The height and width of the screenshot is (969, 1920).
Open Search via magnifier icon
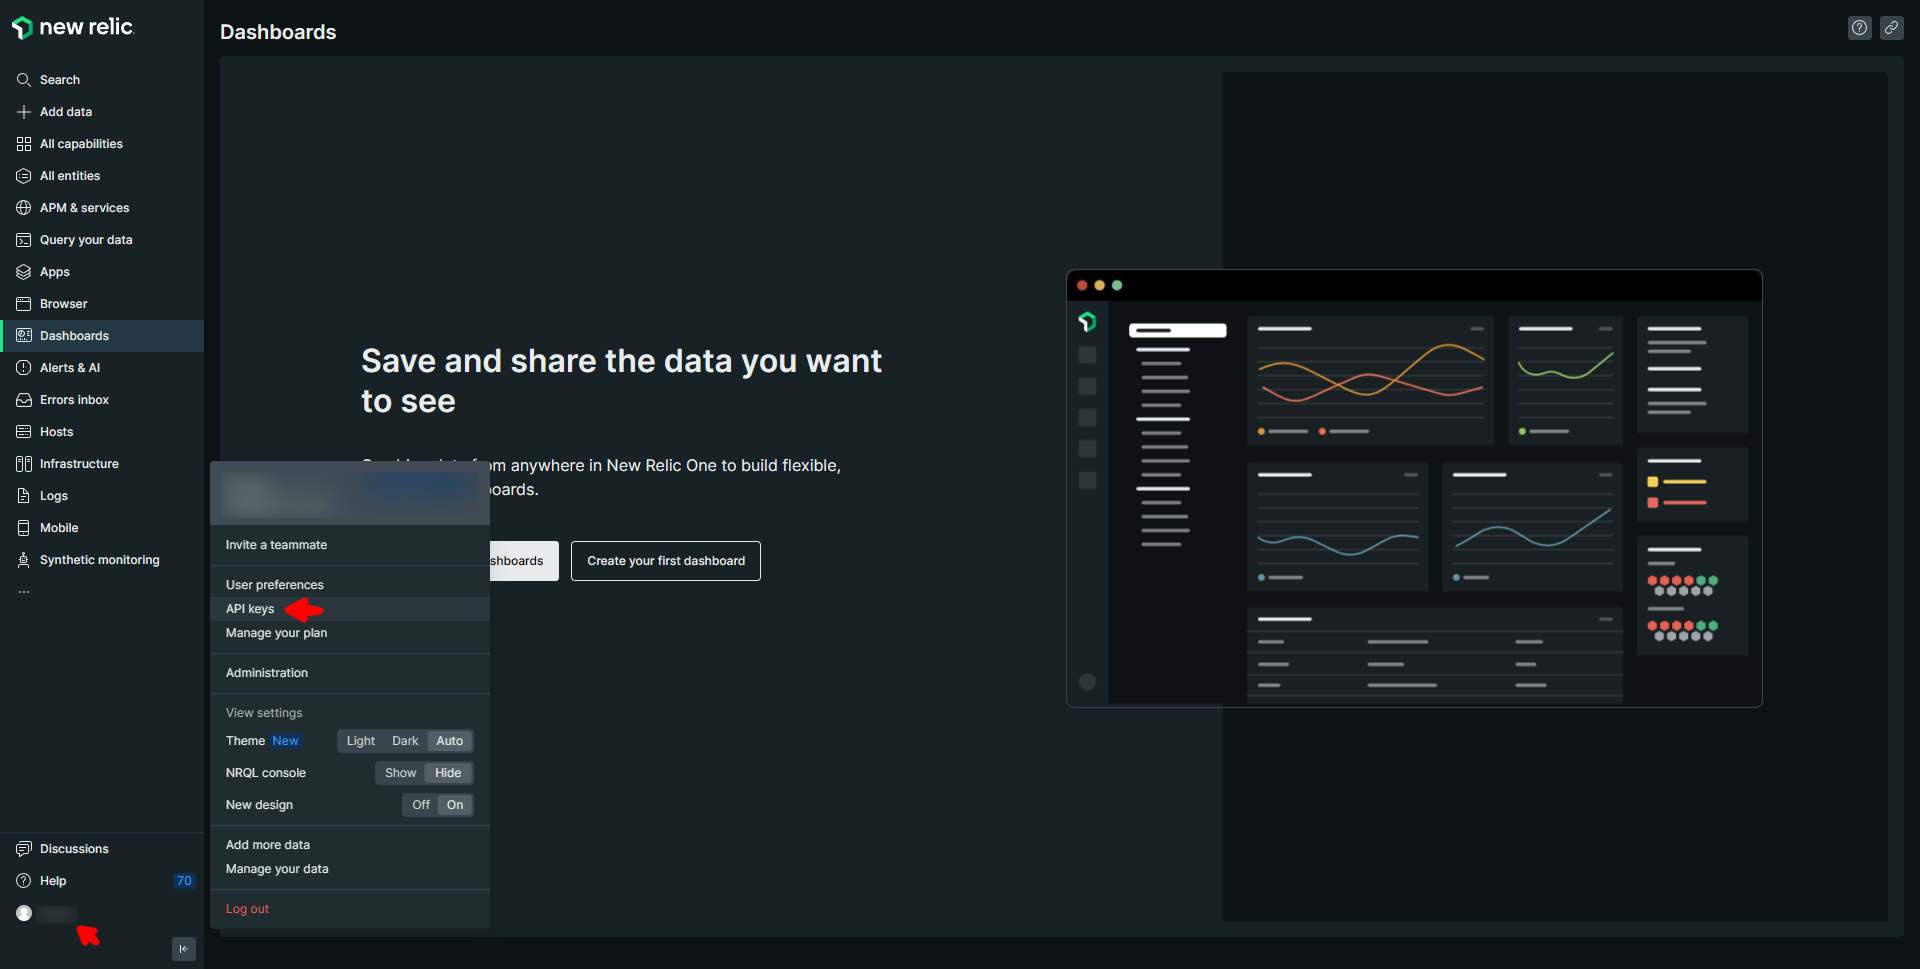point(24,80)
